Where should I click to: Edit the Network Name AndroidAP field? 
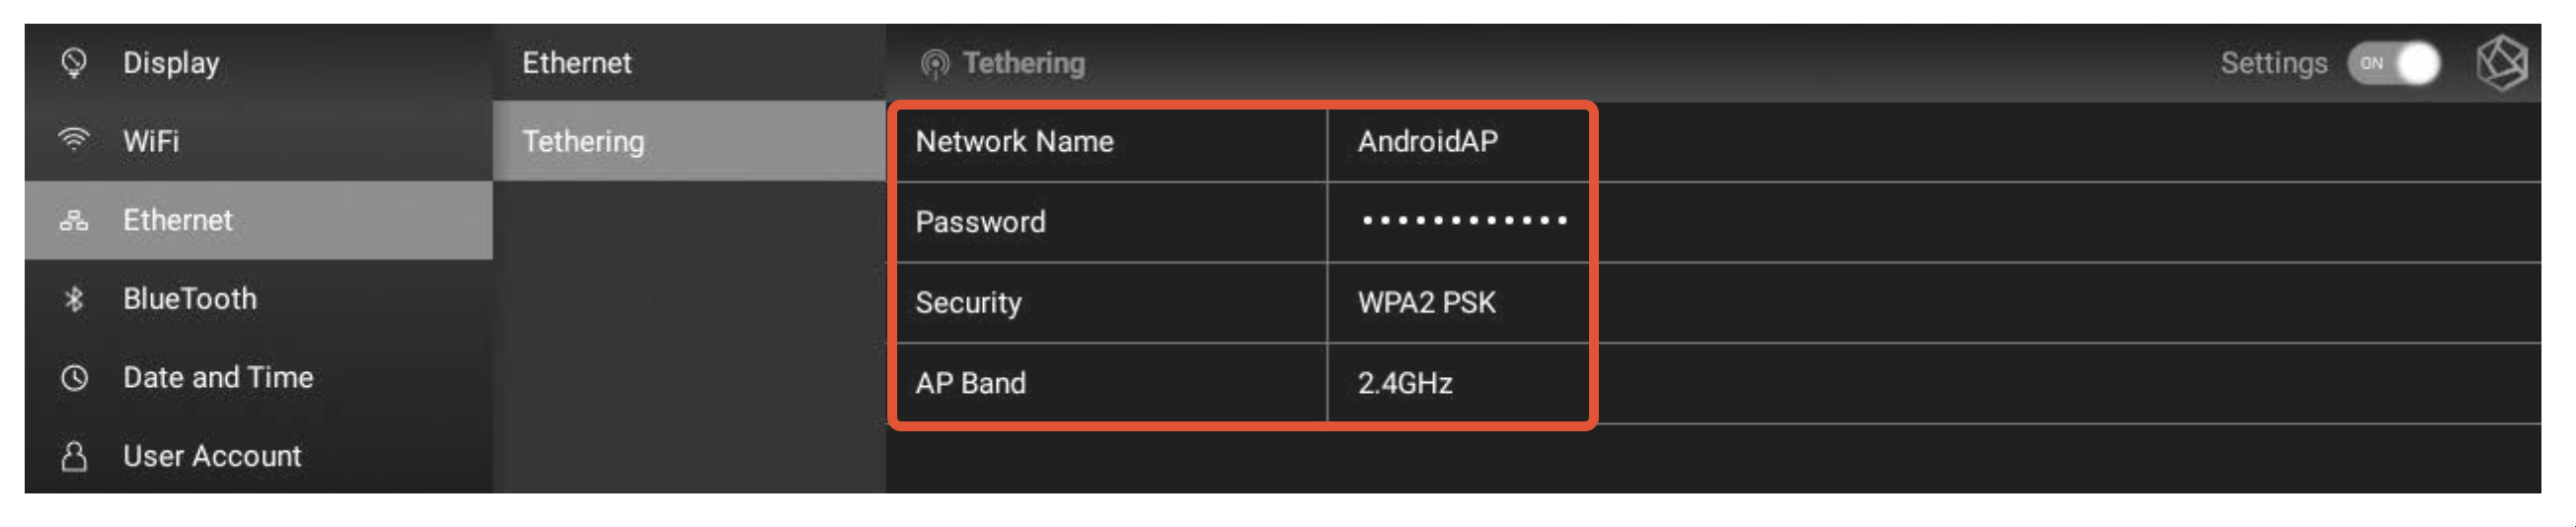click(x=1458, y=141)
